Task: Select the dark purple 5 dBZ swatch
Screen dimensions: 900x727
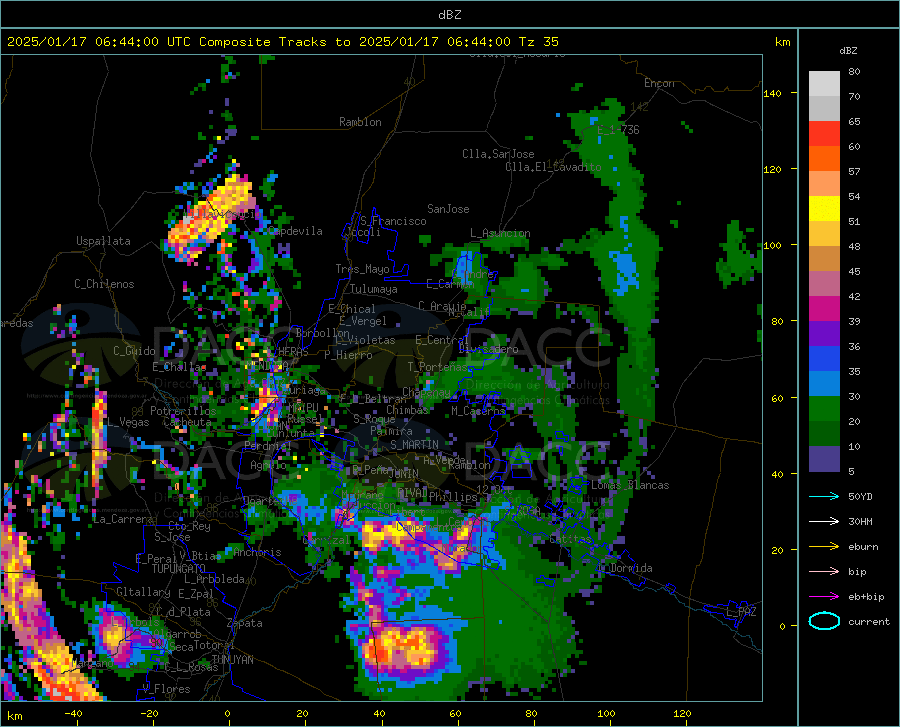Action: click(x=824, y=459)
